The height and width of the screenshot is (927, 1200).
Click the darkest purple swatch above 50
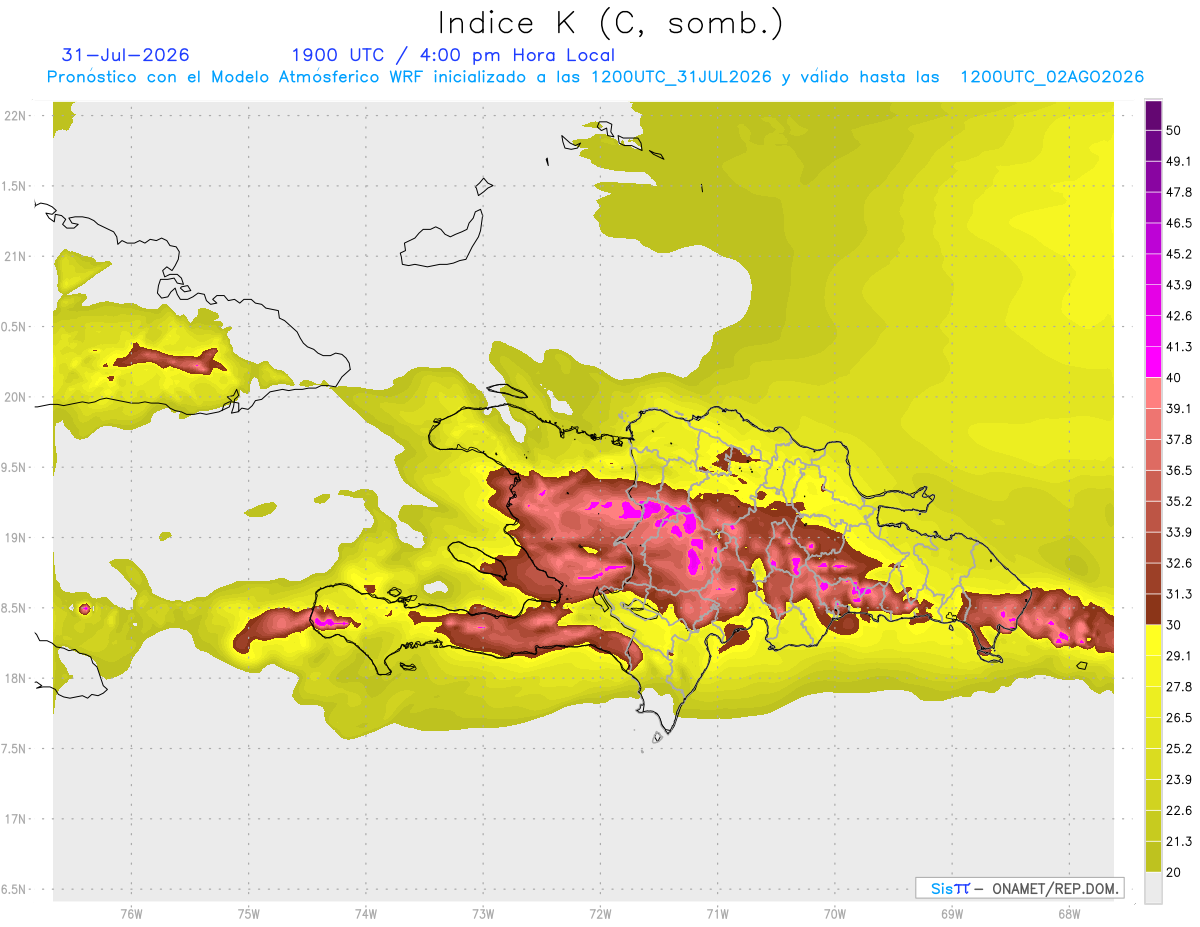[1153, 115]
